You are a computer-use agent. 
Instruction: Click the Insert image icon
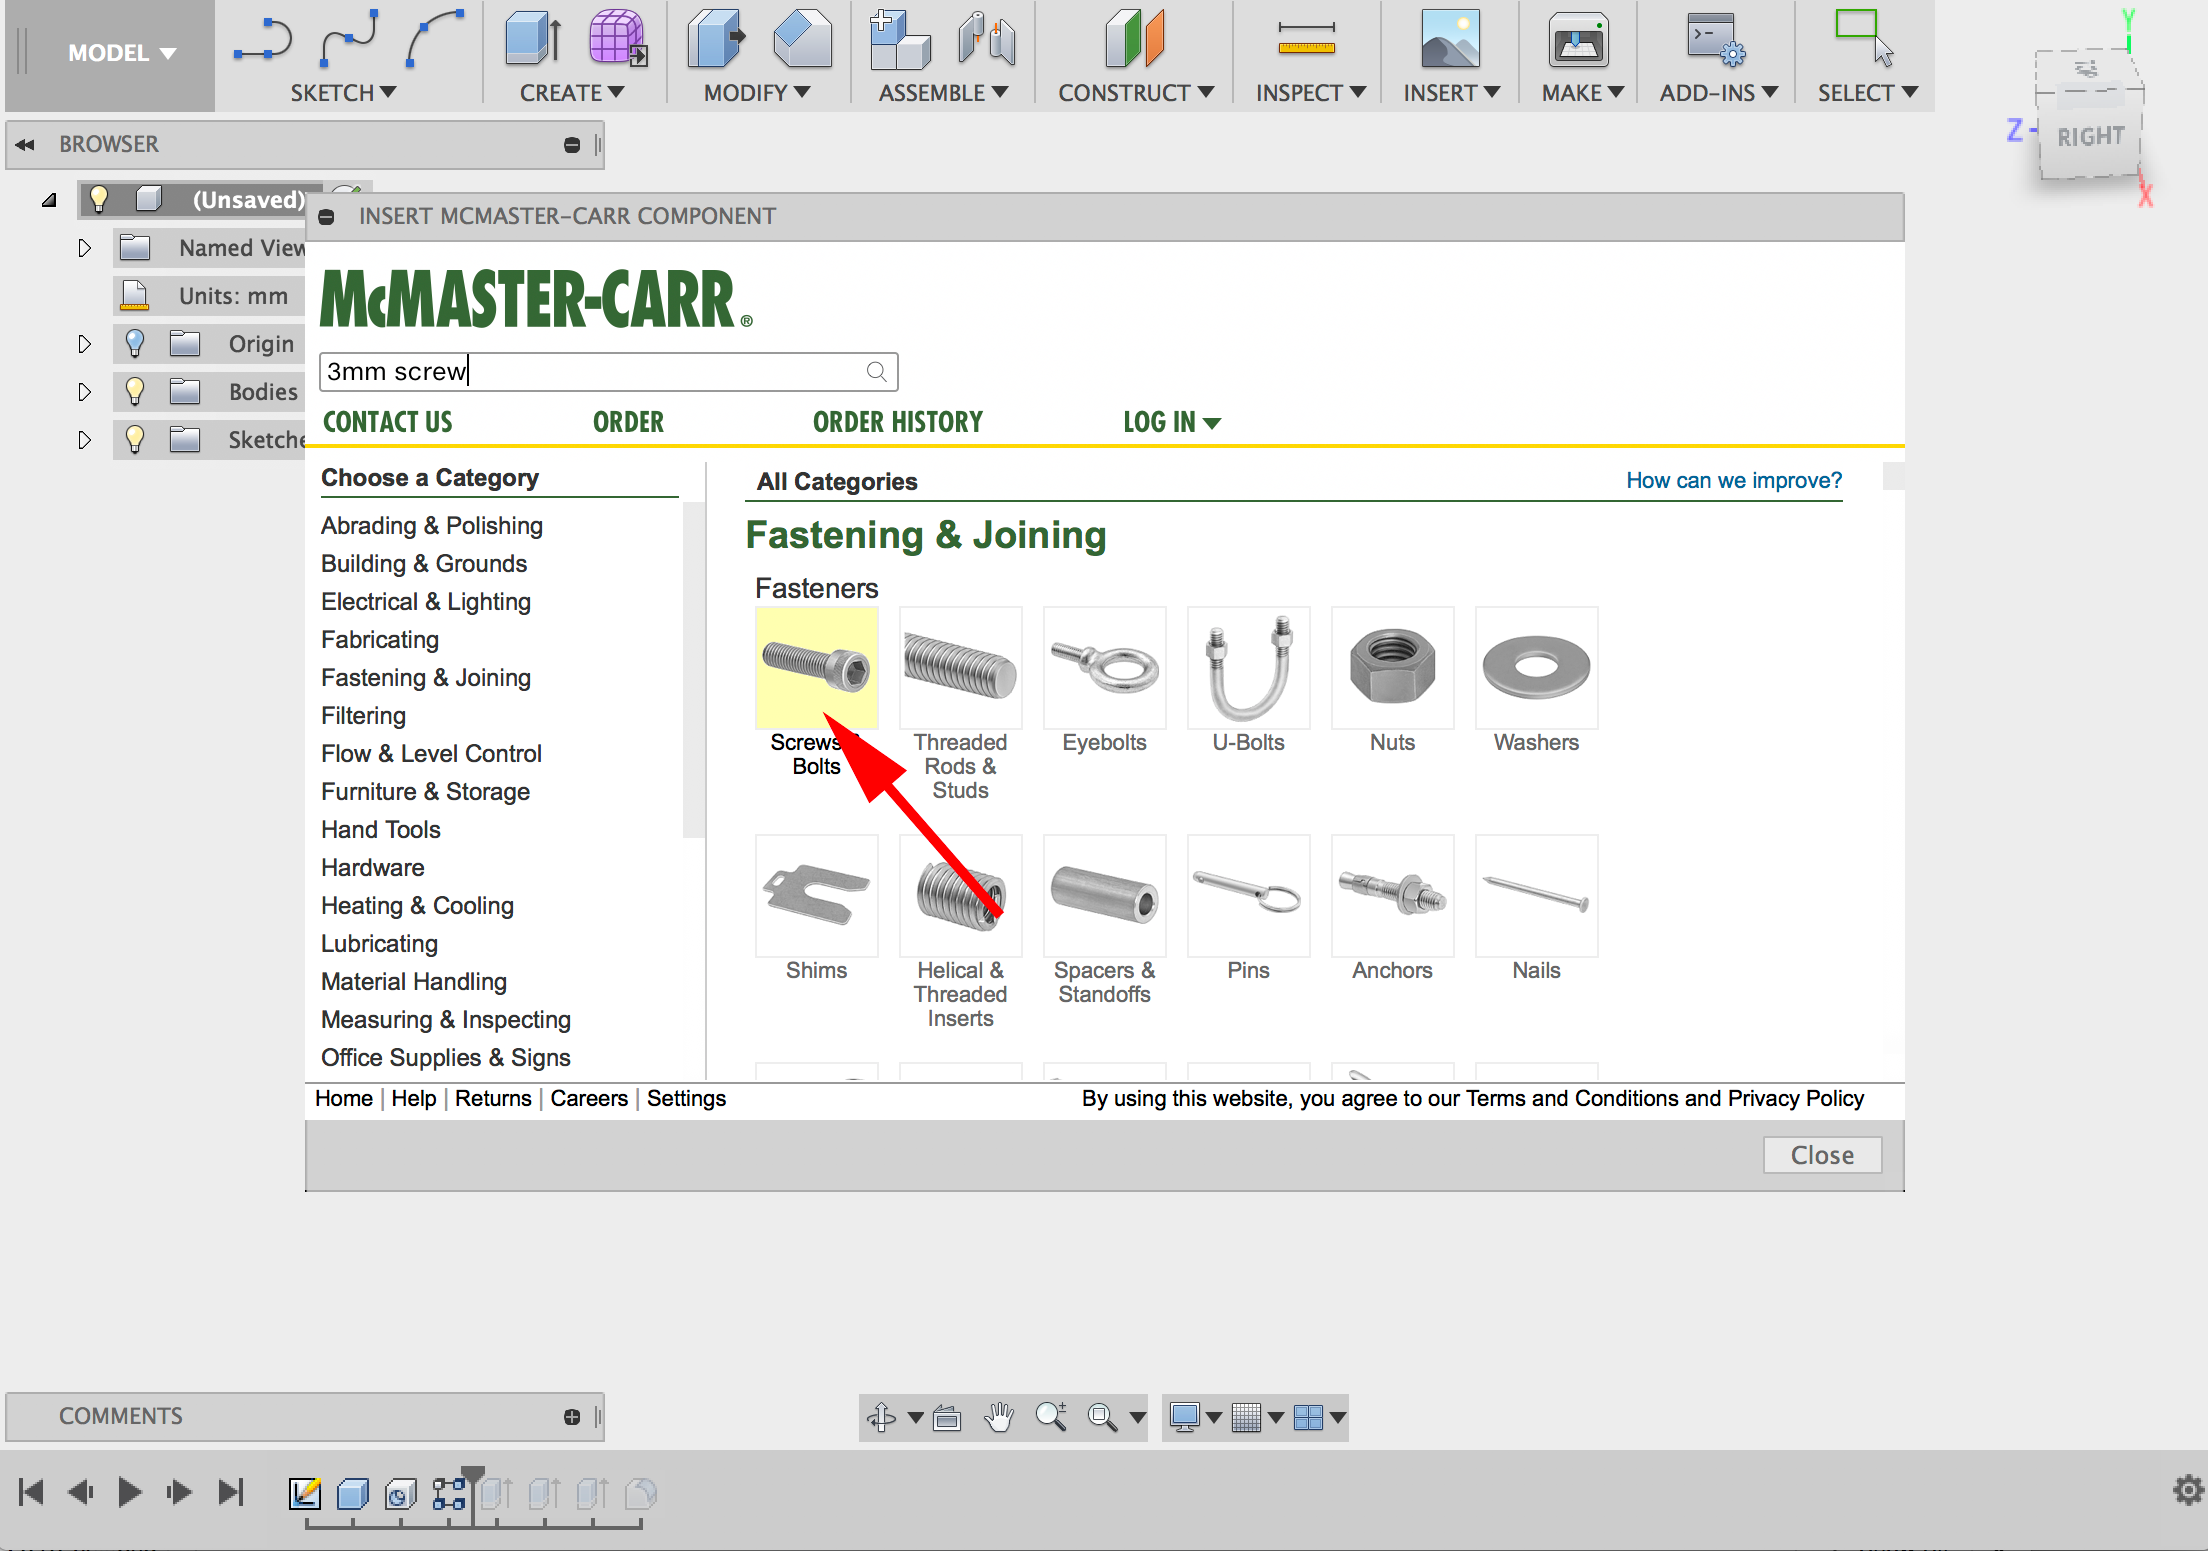pyautogui.click(x=1450, y=40)
